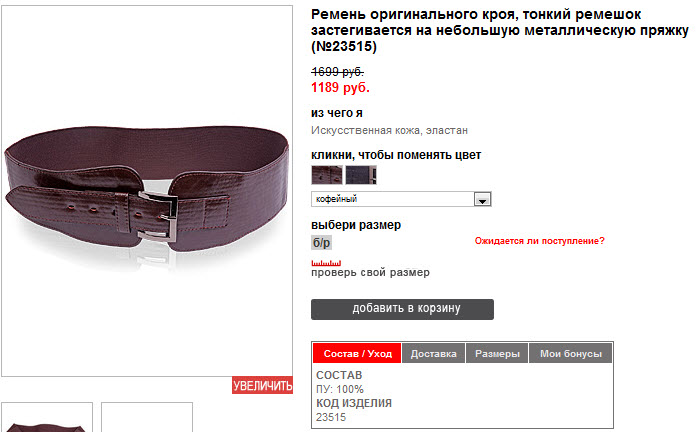Viewport: 699px width, 432px height.
Task: Open the color dropdown arrow
Action: click(482, 199)
